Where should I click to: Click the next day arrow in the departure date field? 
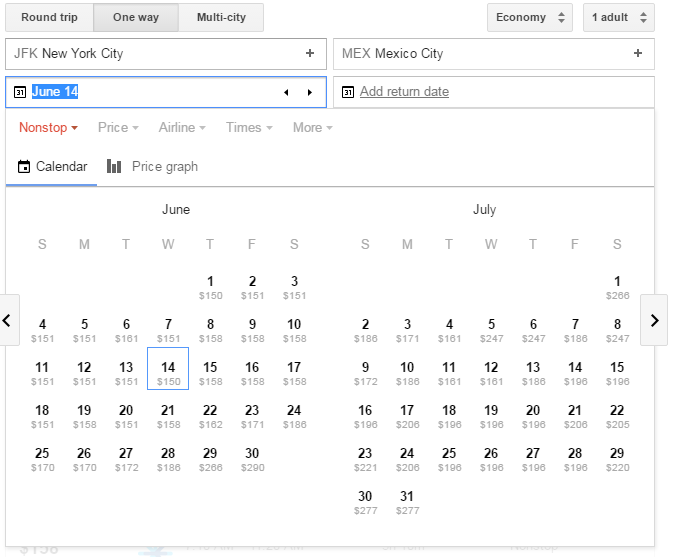tap(309, 92)
